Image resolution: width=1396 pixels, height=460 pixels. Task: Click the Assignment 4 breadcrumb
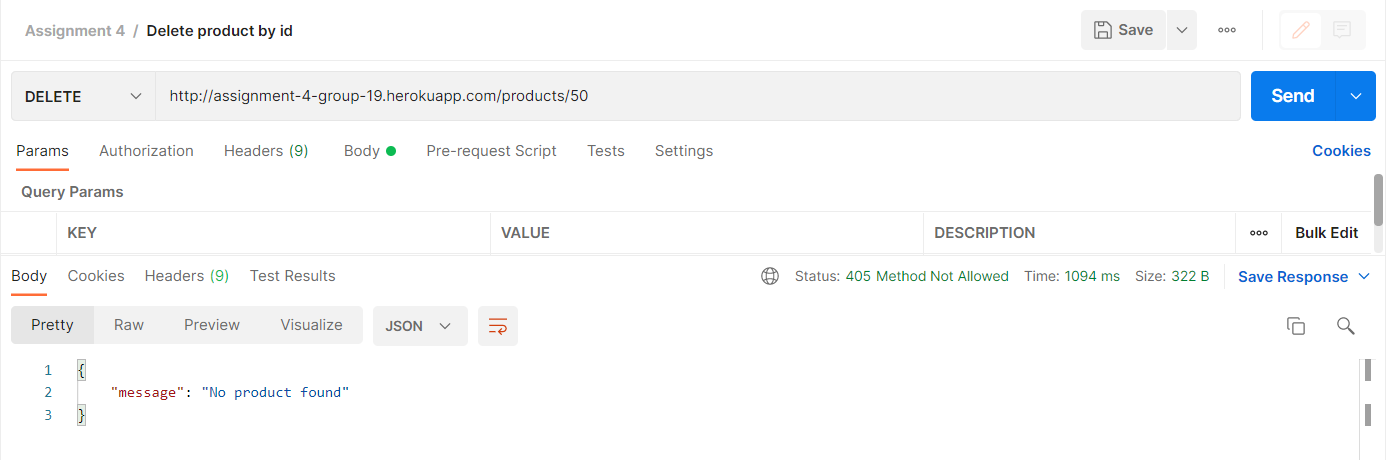pos(75,30)
